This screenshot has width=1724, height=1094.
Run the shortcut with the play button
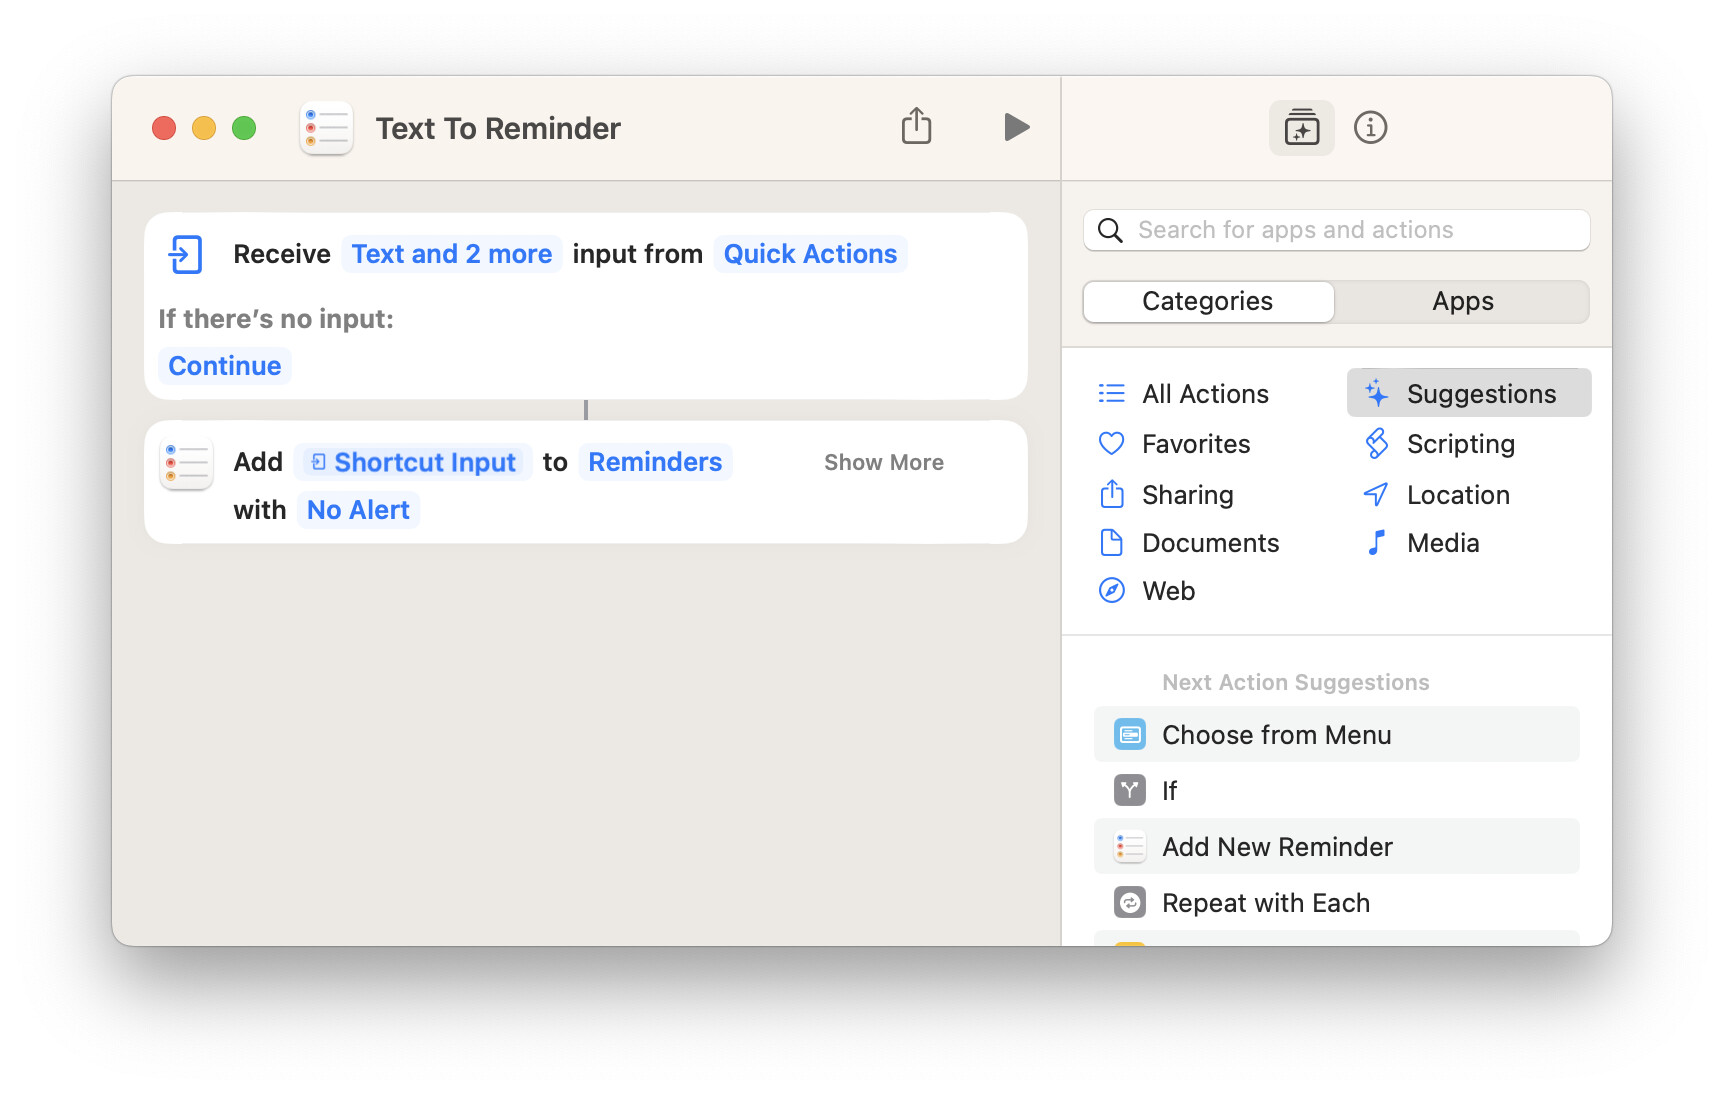tap(1016, 128)
